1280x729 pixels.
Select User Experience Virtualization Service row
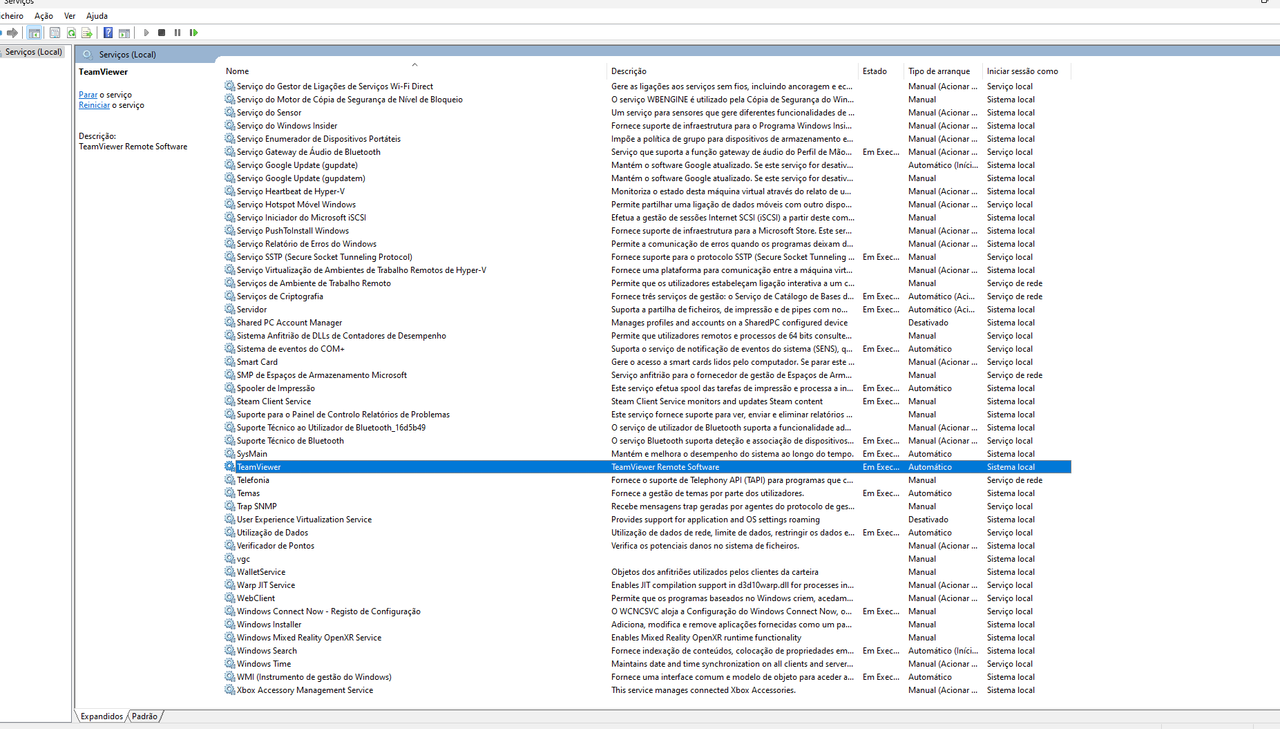pos(647,520)
